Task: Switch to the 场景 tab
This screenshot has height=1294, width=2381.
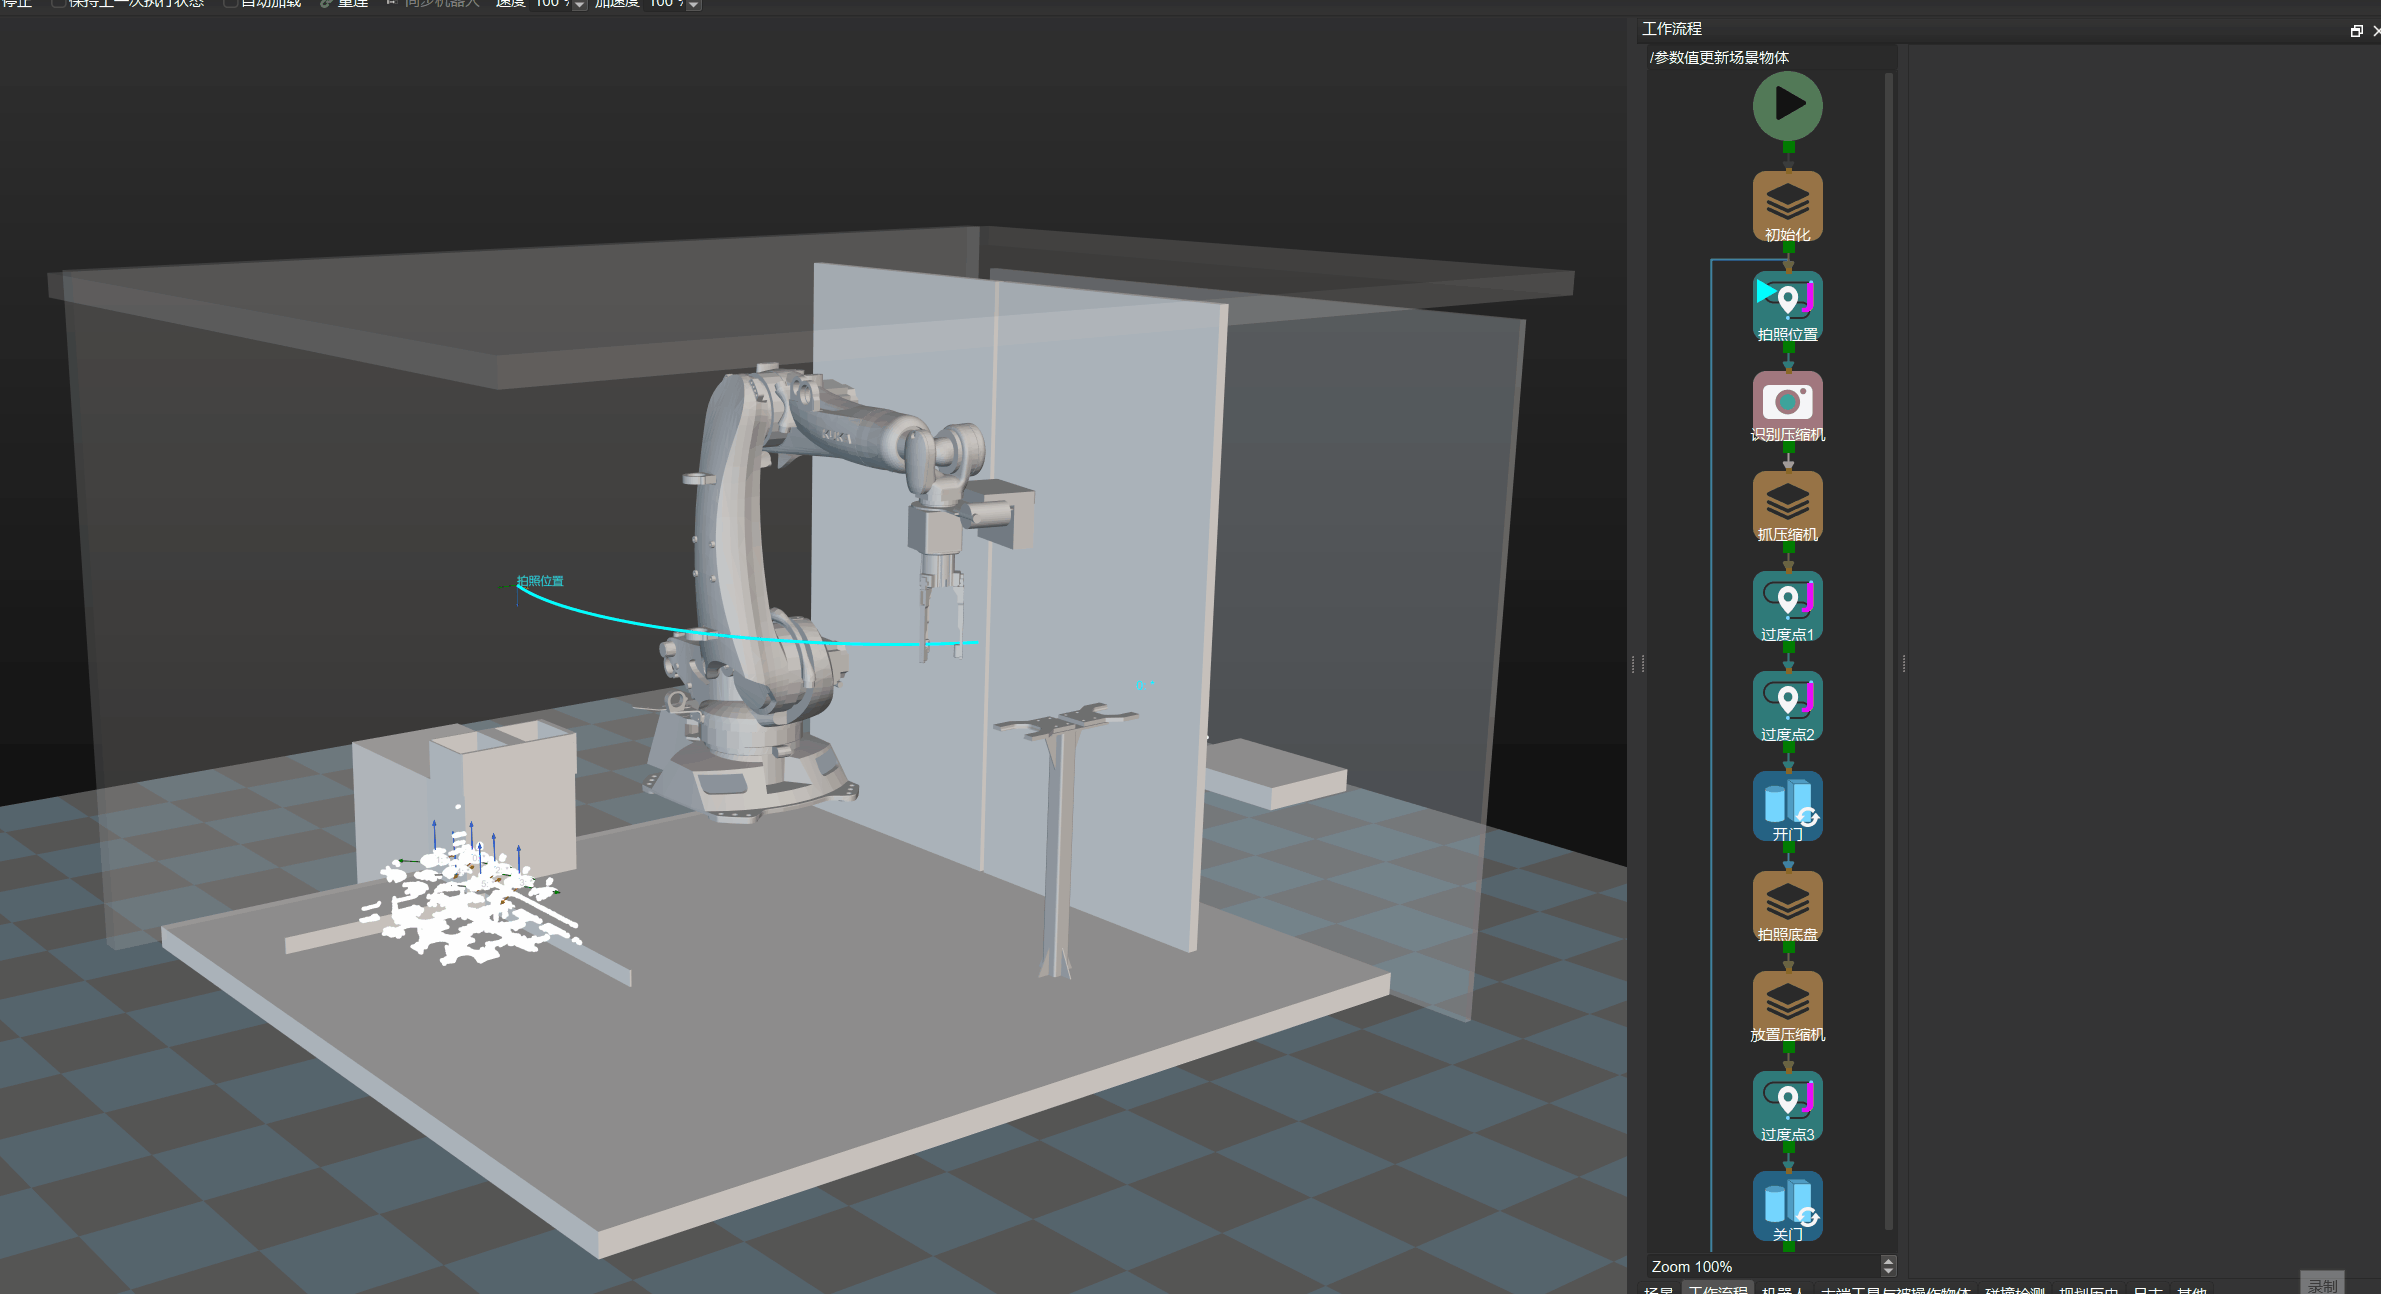Action: (x=1660, y=1290)
